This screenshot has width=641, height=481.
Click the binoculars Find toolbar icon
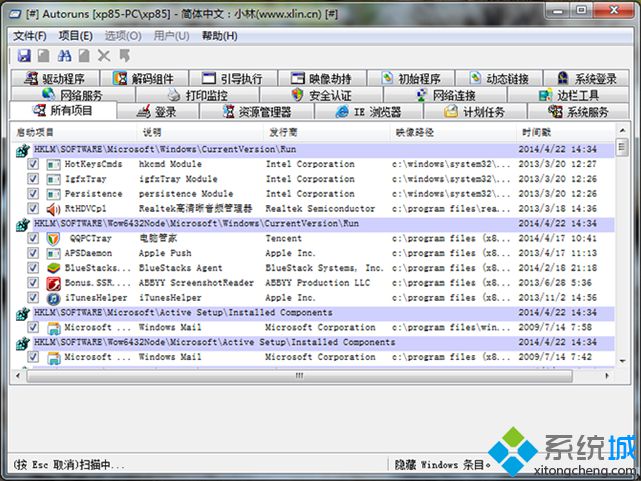tap(64, 55)
